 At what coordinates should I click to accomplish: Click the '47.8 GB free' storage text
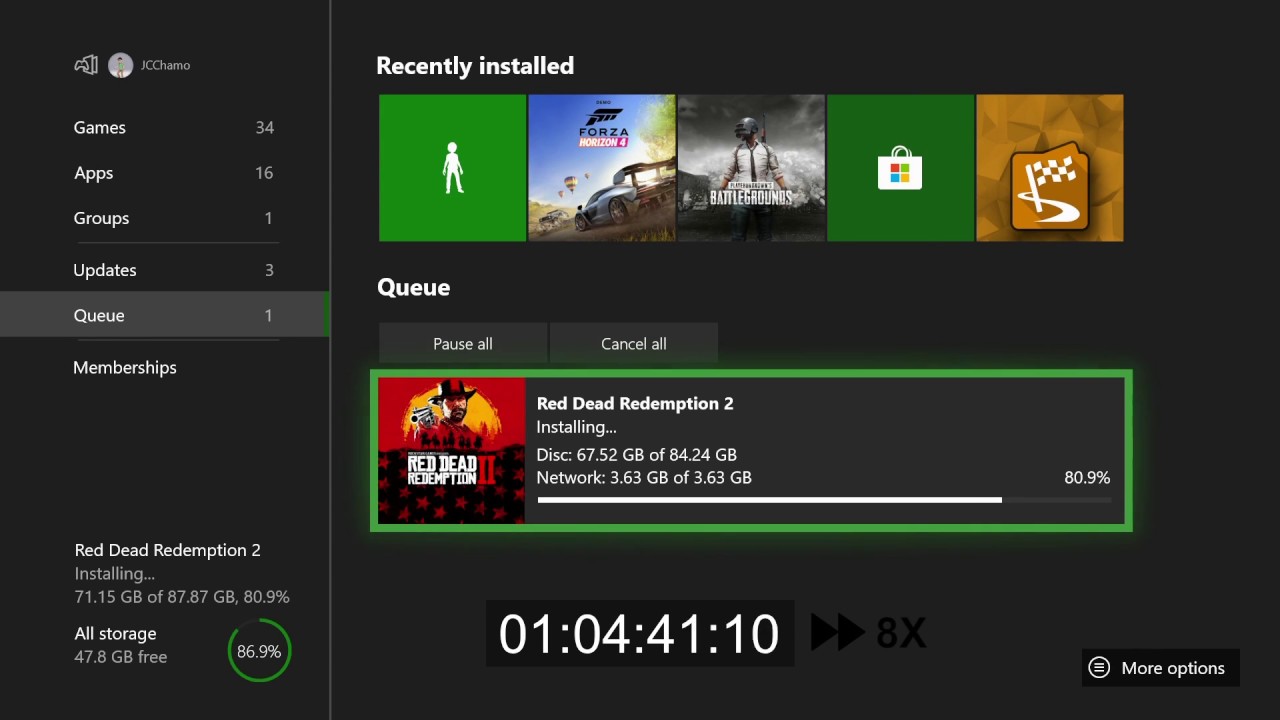[x=121, y=657]
